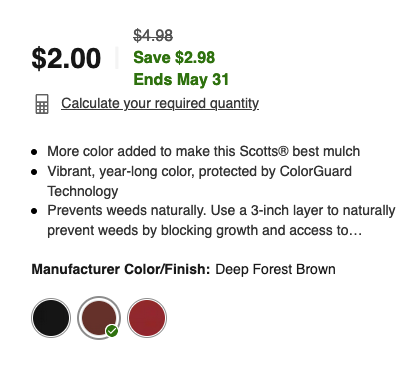
Task: Select the black mulch color swatch
Action: click(51, 318)
